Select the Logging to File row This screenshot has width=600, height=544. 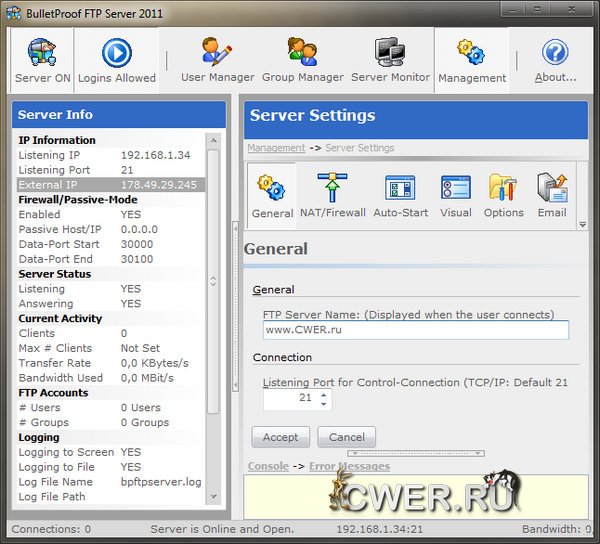111,467
